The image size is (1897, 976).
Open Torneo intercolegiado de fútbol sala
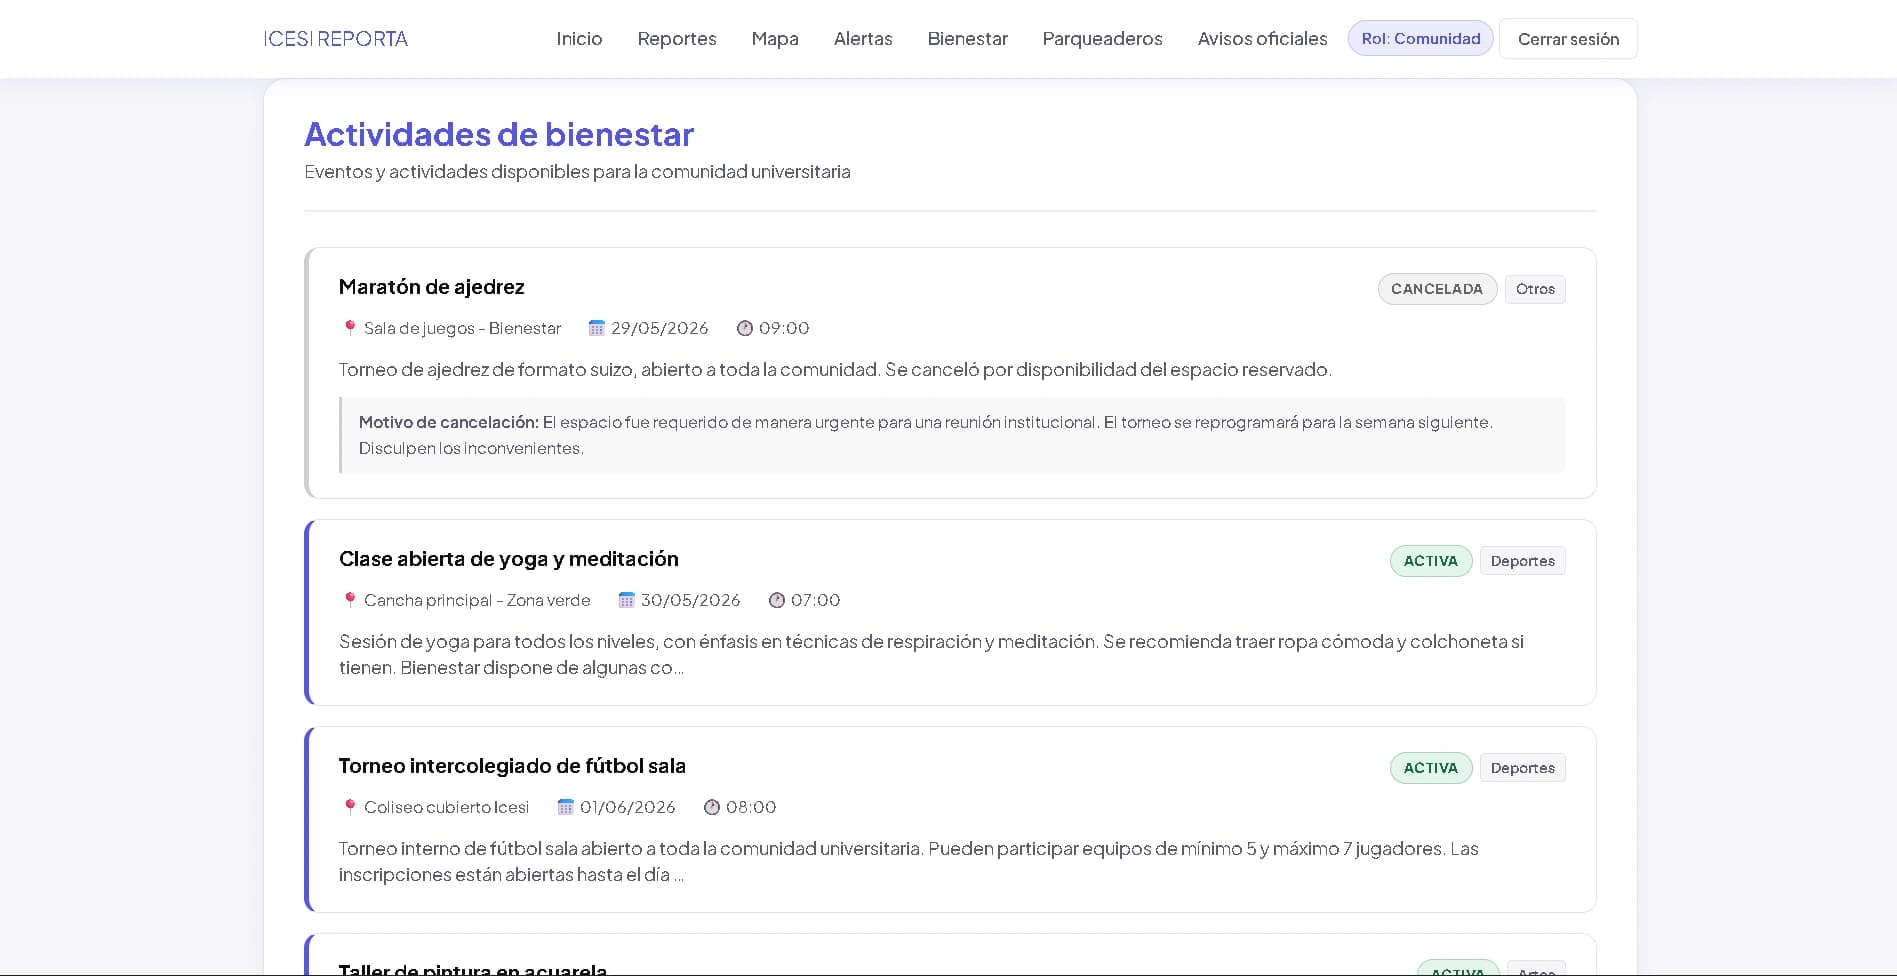(x=512, y=766)
